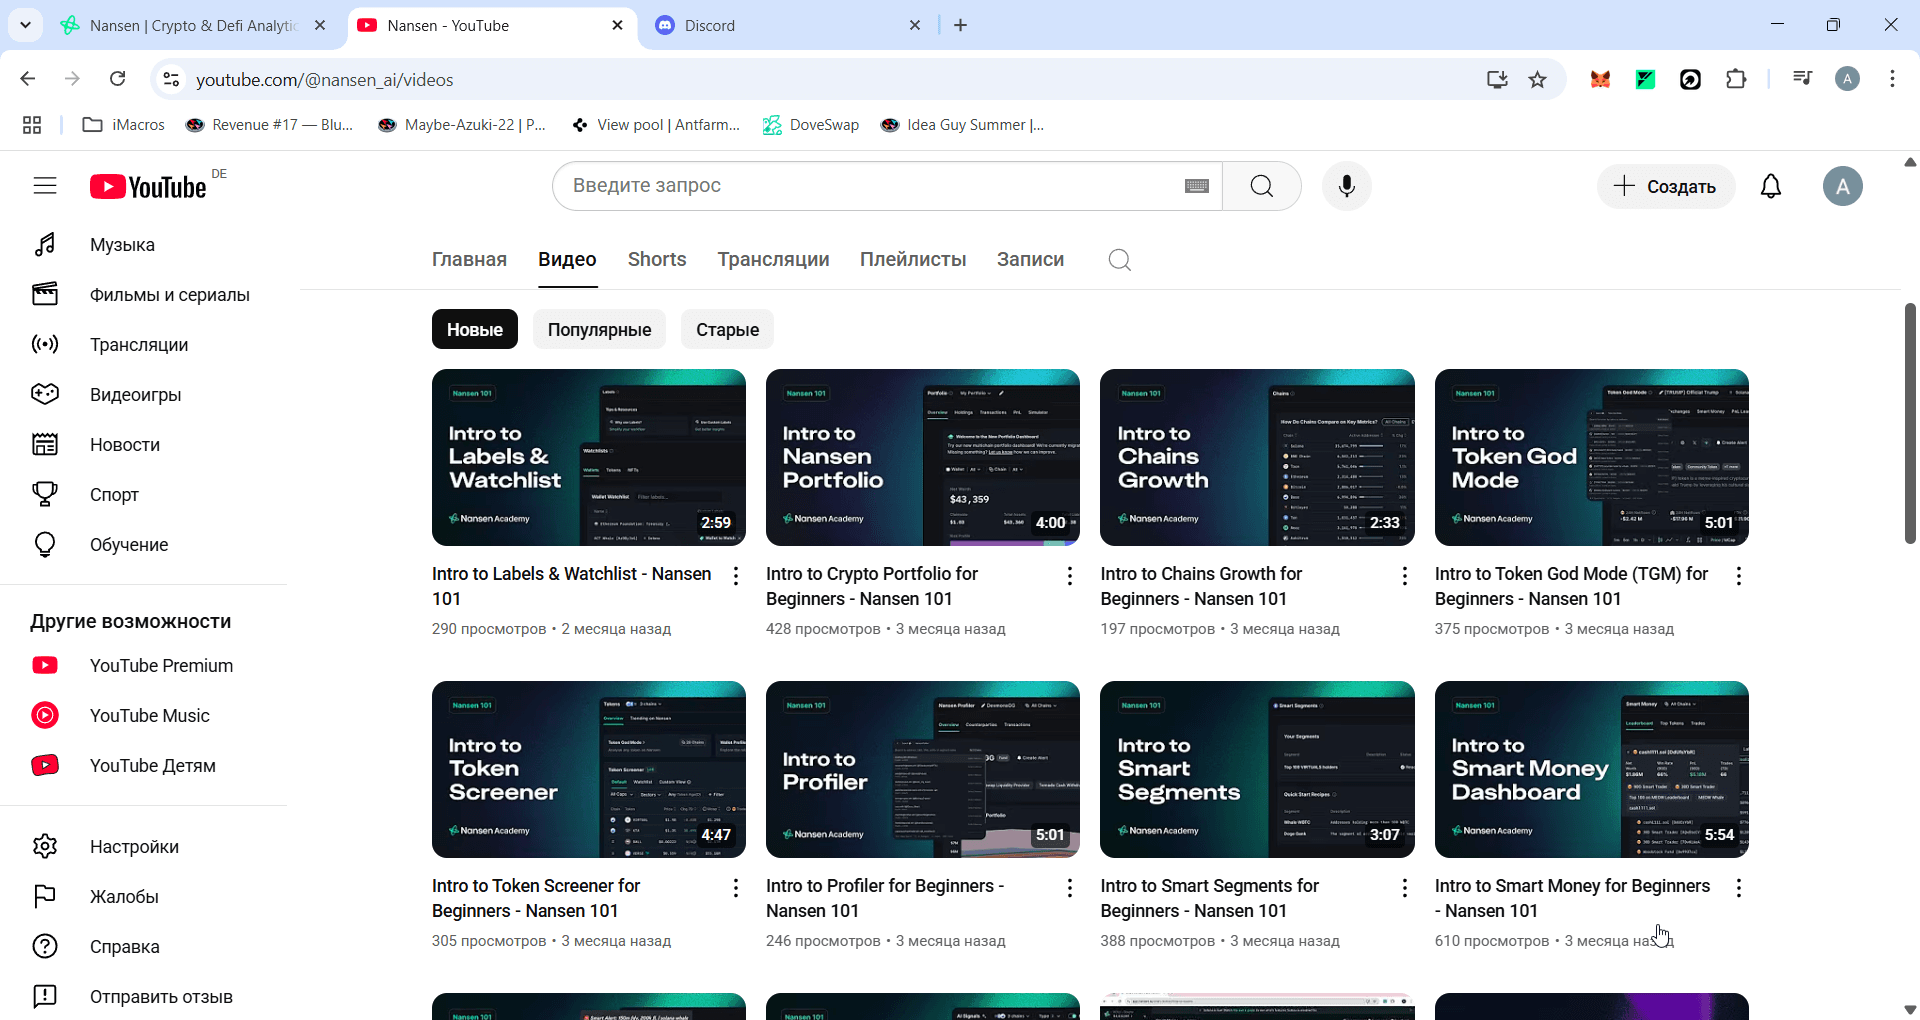This screenshot has width=1920, height=1020.
Task: Bookmark this page with the star icon
Action: [1538, 80]
